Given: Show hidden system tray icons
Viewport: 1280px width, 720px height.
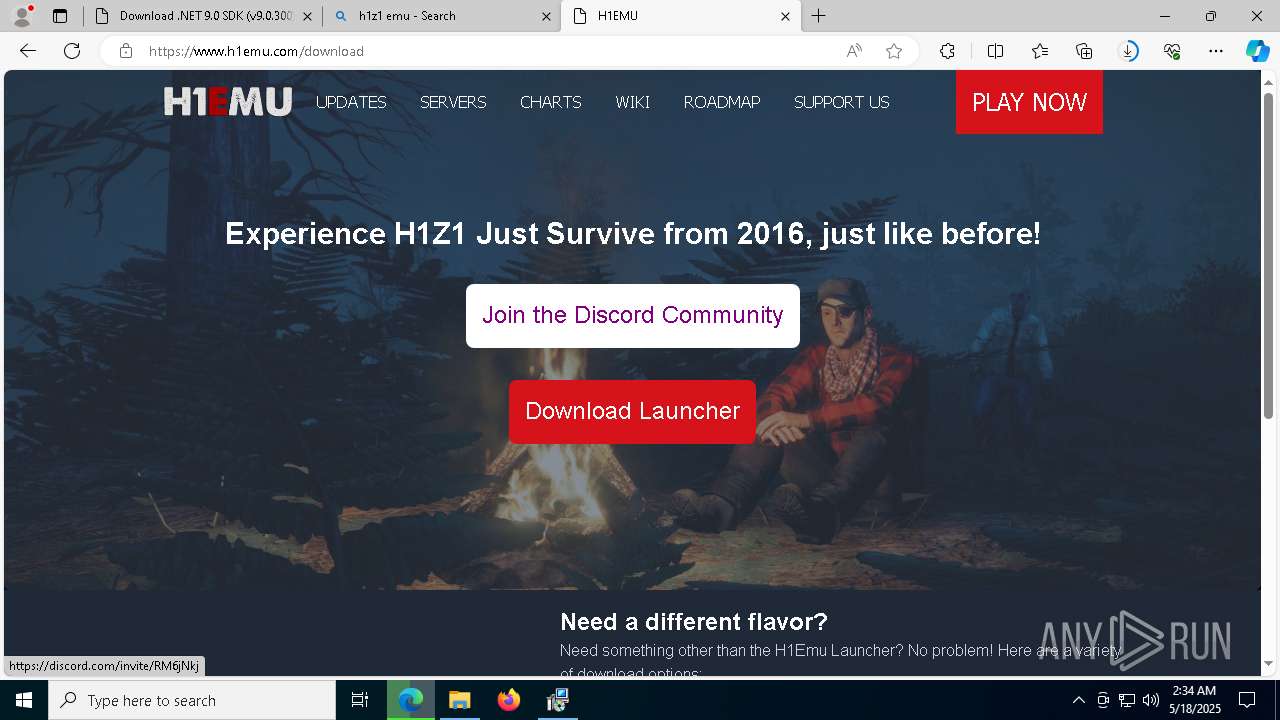Looking at the screenshot, I should click(x=1078, y=700).
